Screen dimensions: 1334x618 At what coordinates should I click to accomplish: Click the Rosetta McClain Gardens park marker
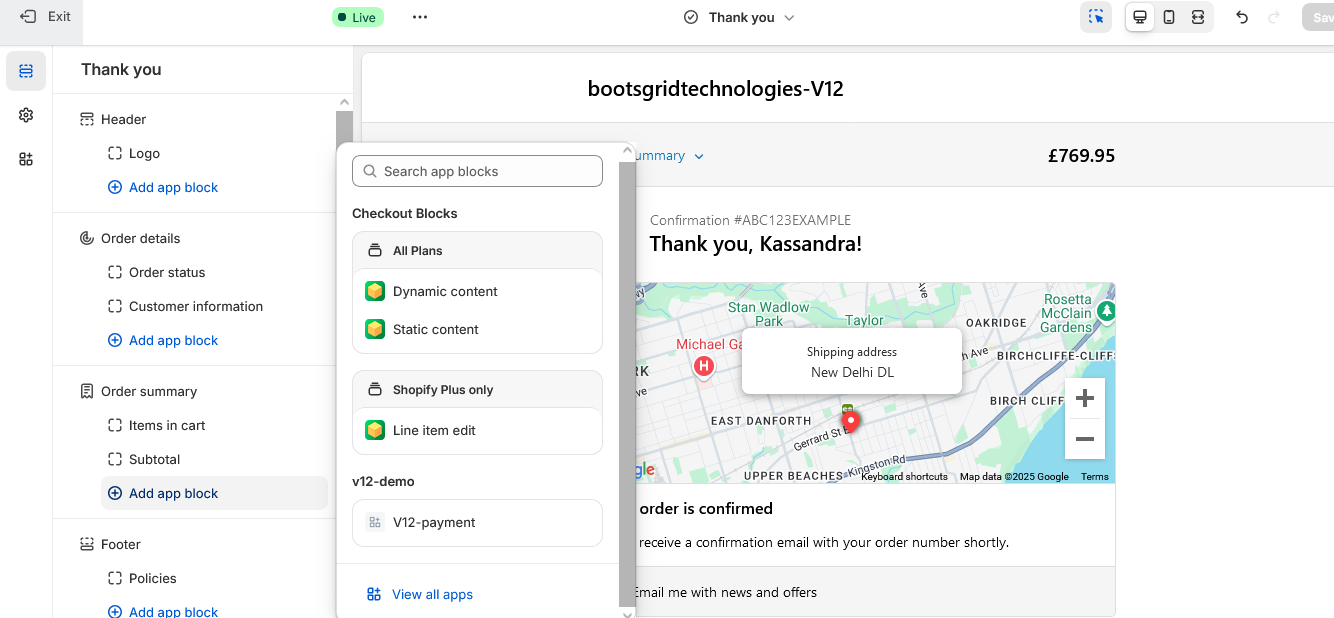[x=1106, y=311]
